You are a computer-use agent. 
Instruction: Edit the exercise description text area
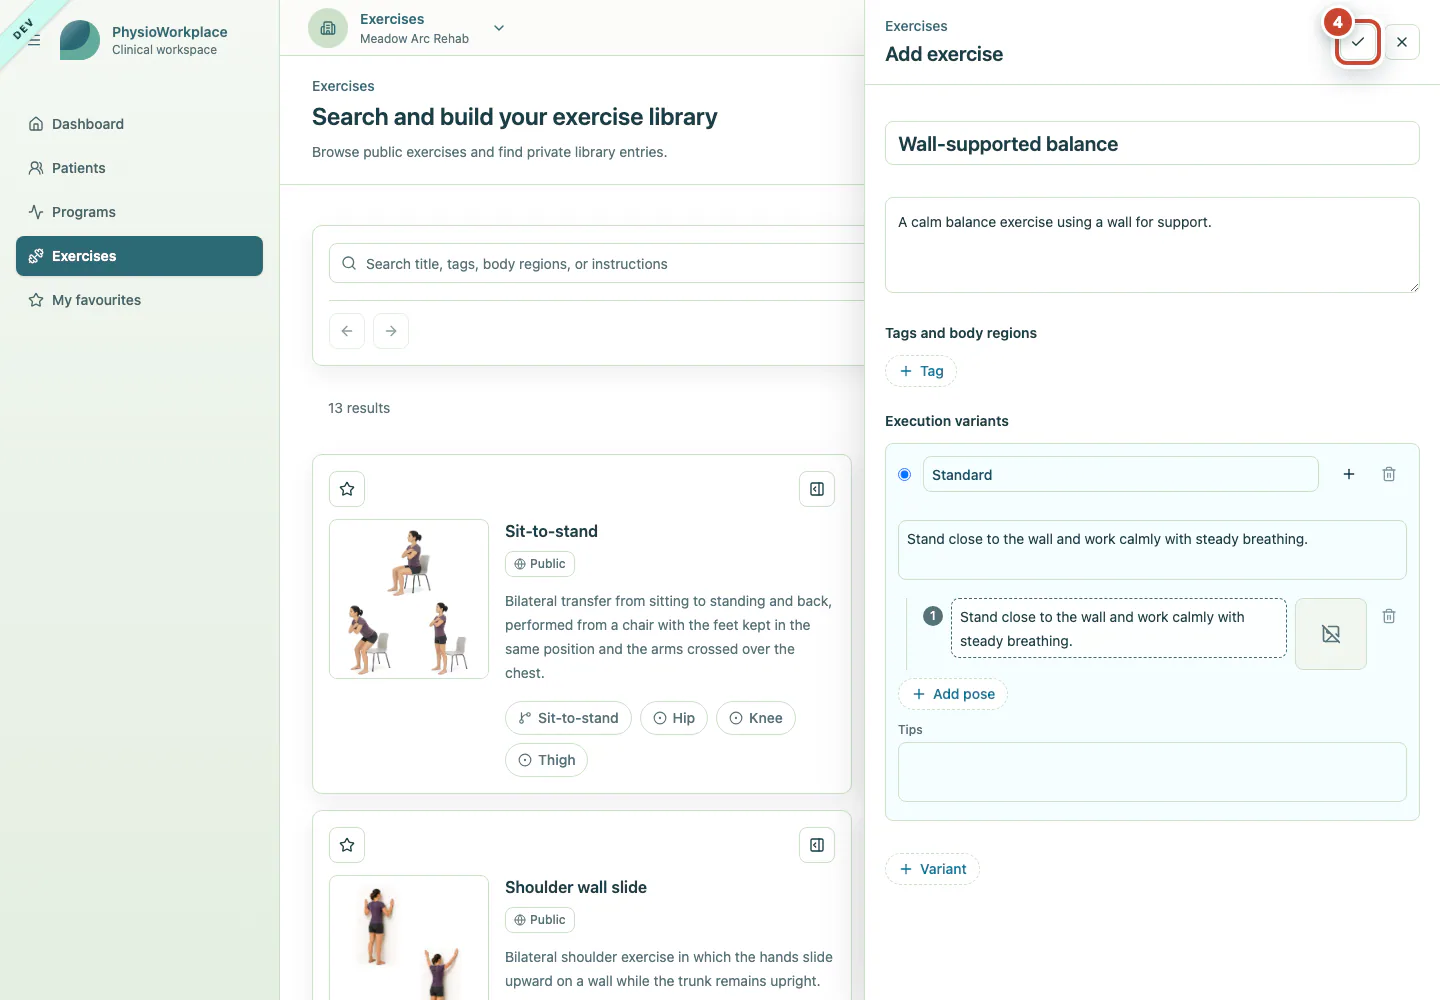coord(1152,245)
